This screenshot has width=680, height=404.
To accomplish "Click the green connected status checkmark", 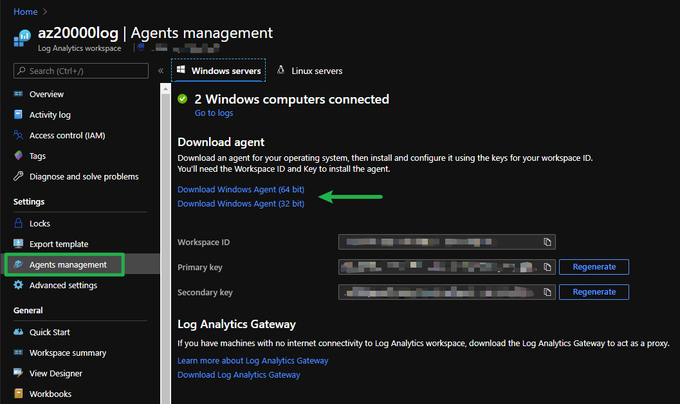I will [x=183, y=99].
